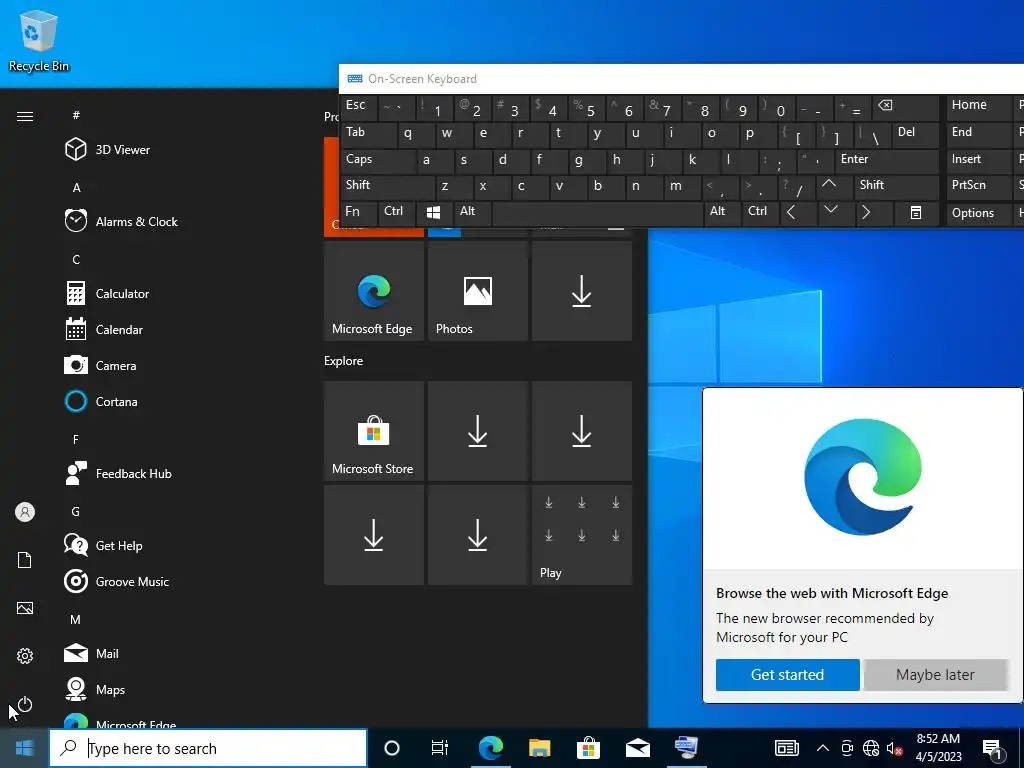1024x768 pixels.
Task: Click Backspace key on On-Screen Keyboard
Action: [906, 106]
